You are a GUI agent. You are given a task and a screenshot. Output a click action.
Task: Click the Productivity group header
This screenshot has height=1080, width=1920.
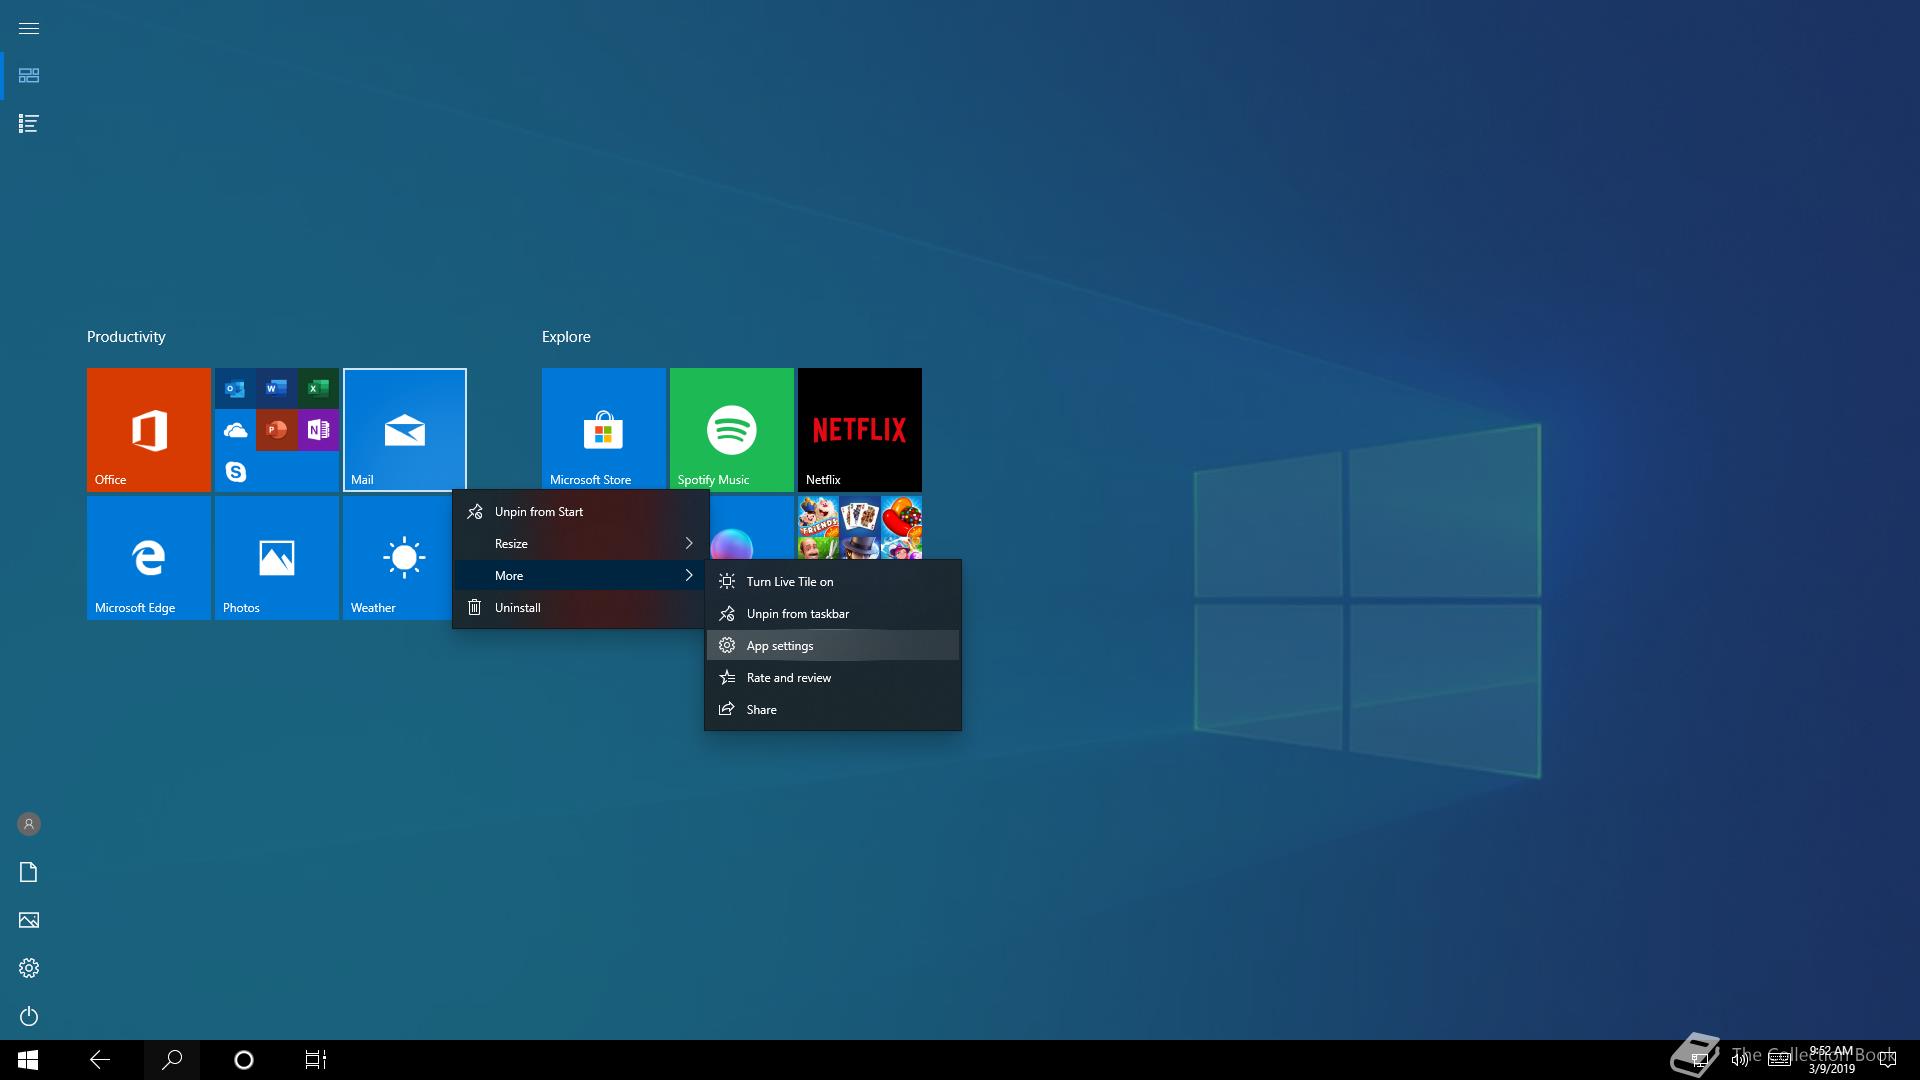(x=126, y=337)
